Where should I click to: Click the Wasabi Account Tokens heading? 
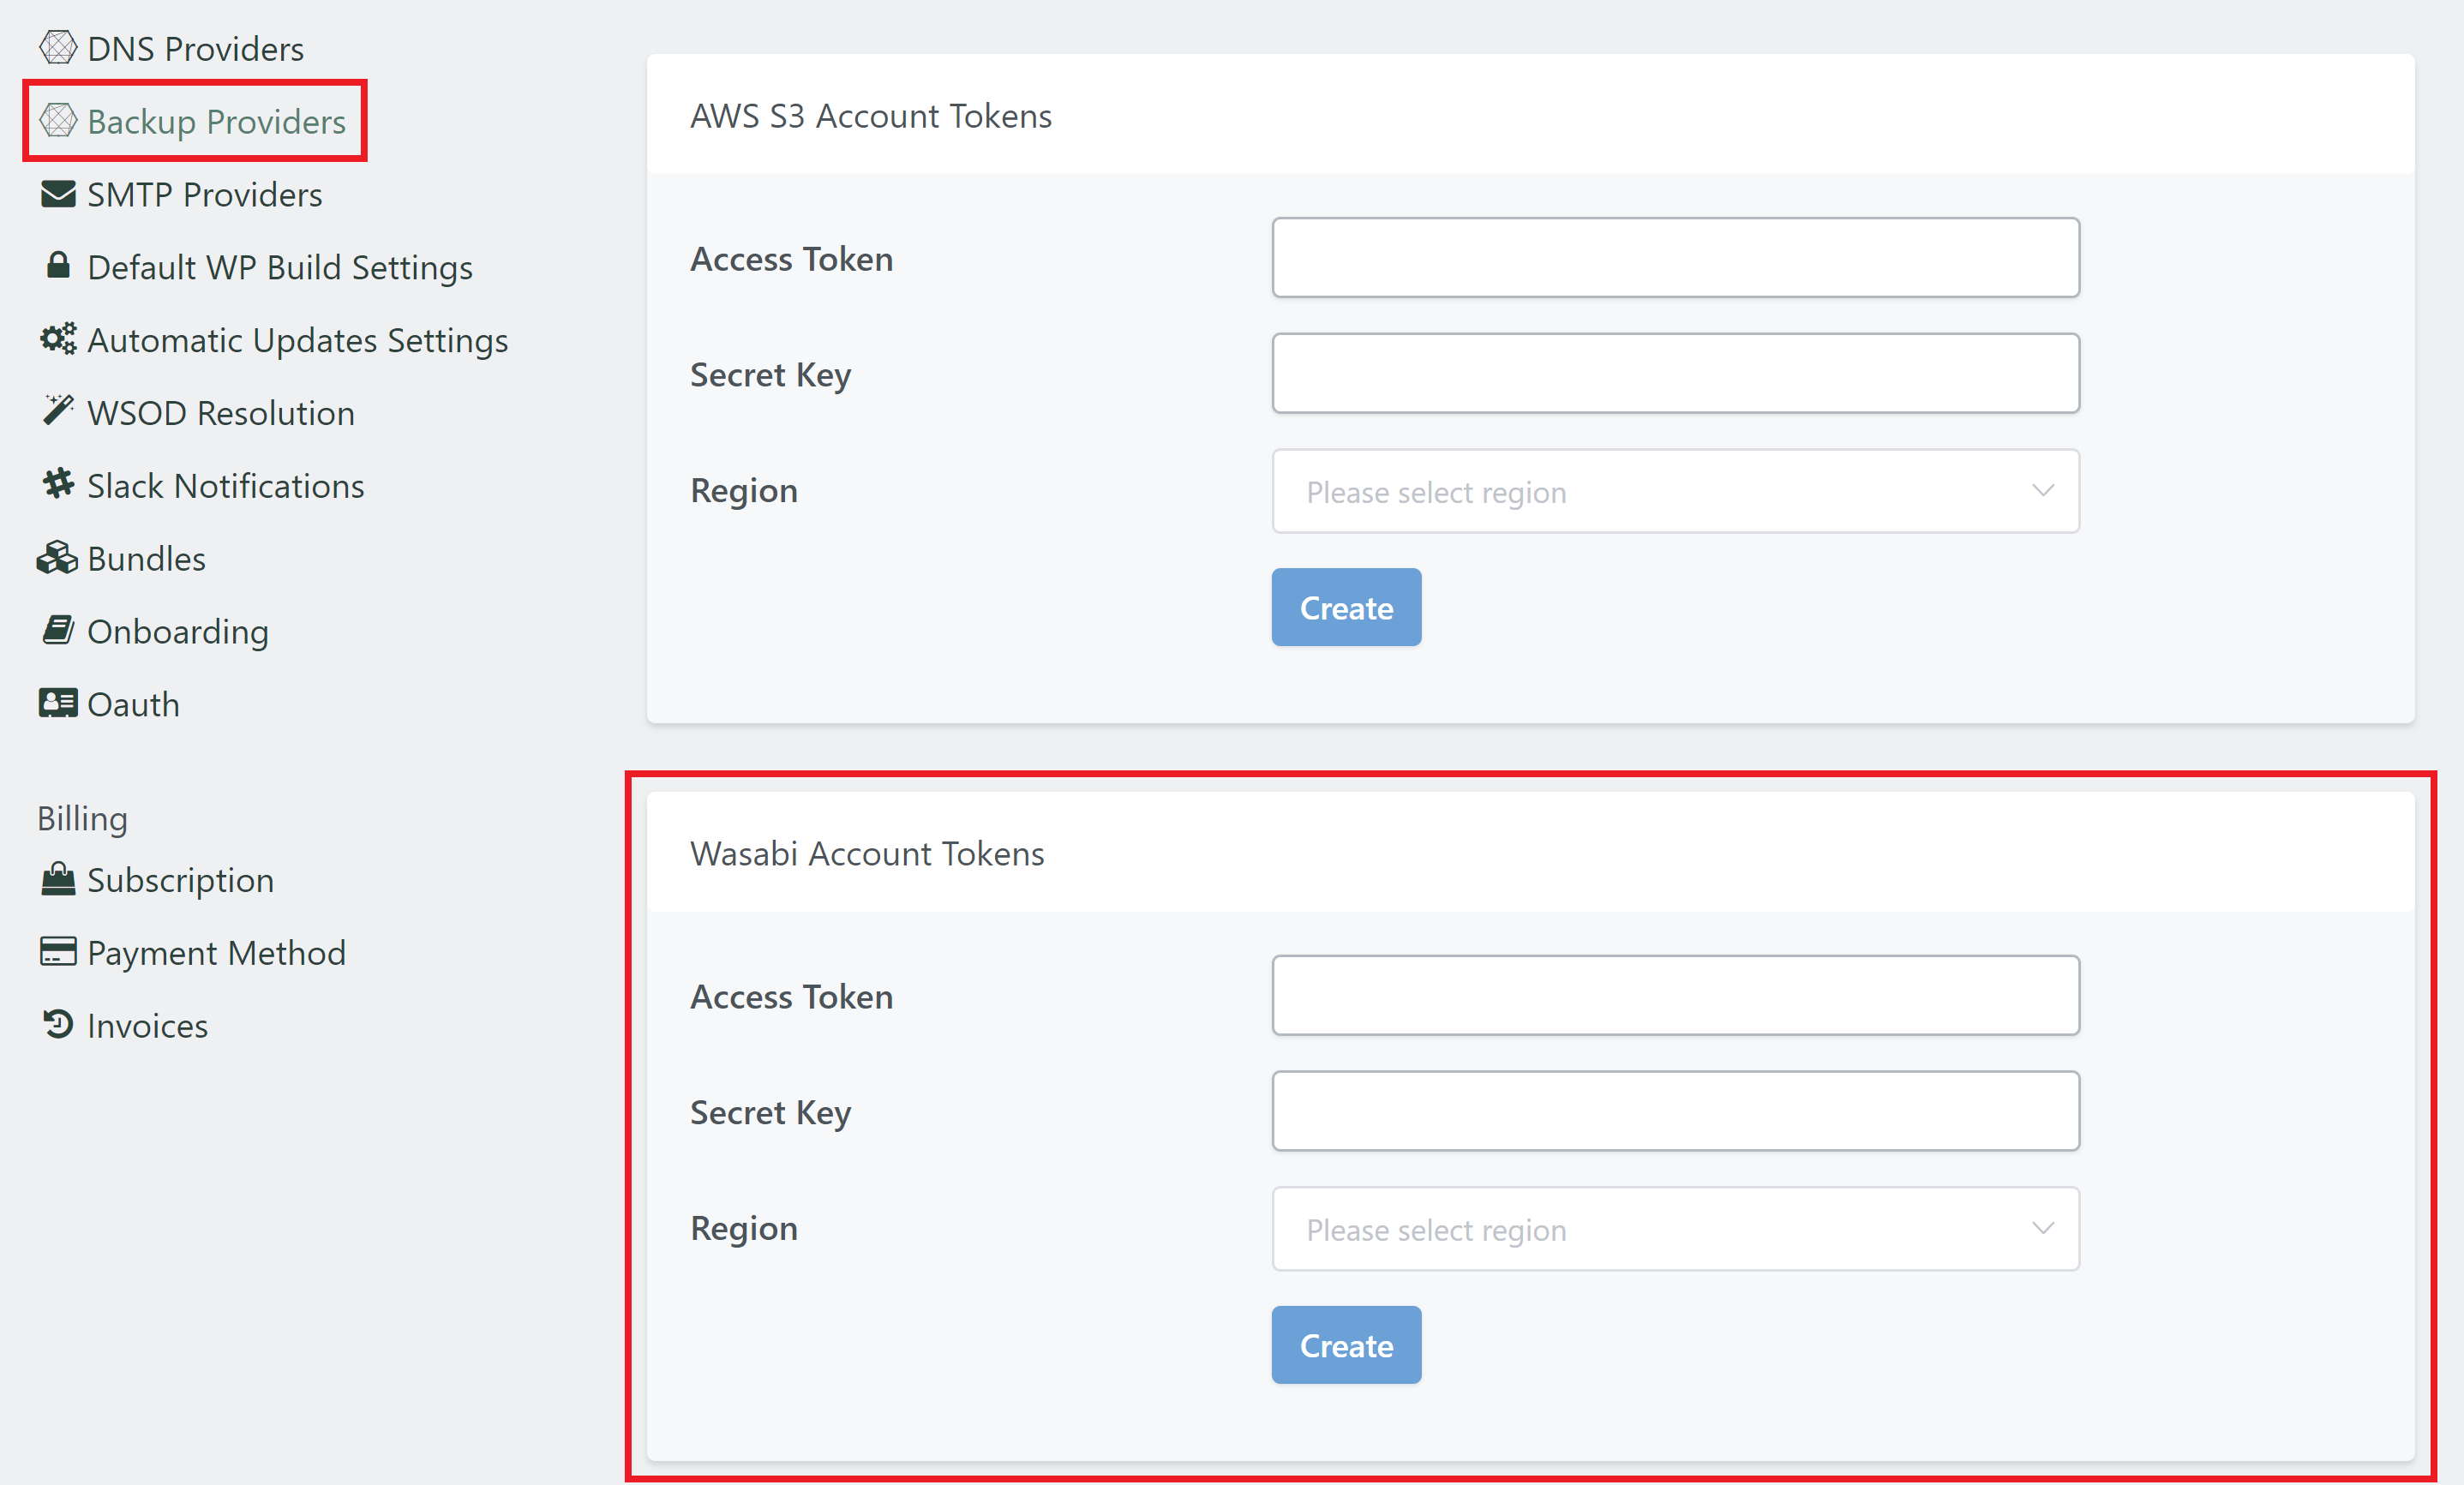click(866, 854)
